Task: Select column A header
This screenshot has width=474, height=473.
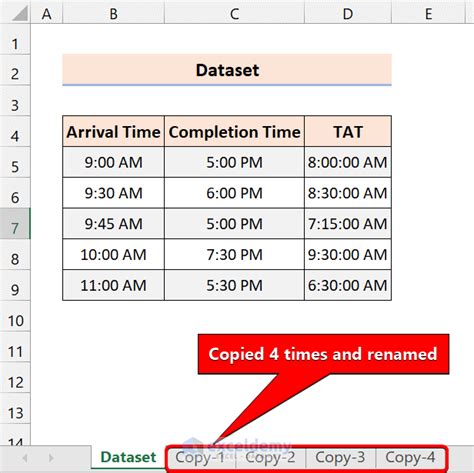Action: pyautogui.click(x=47, y=14)
